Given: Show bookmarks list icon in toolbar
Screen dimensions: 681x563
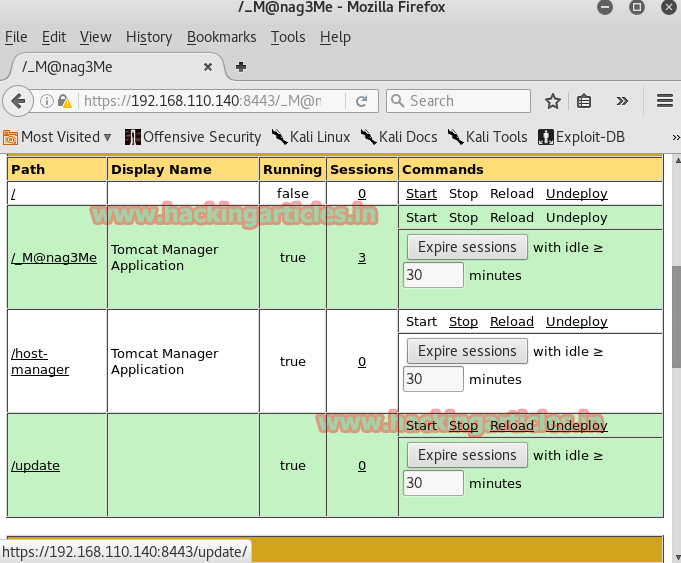Looking at the screenshot, I should (x=583, y=101).
